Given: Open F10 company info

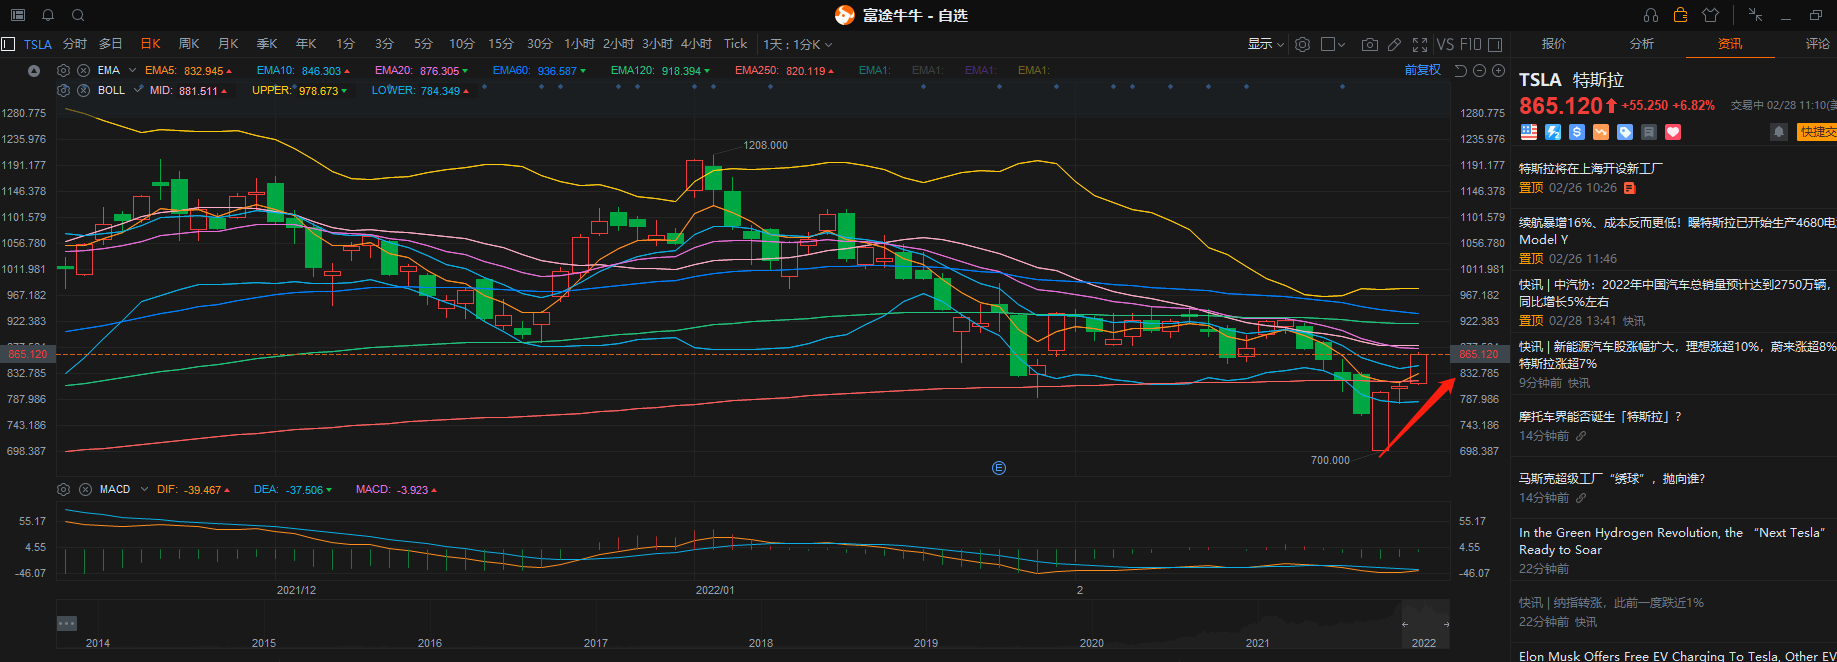Looking at the screenshot, I should 1470,44.
